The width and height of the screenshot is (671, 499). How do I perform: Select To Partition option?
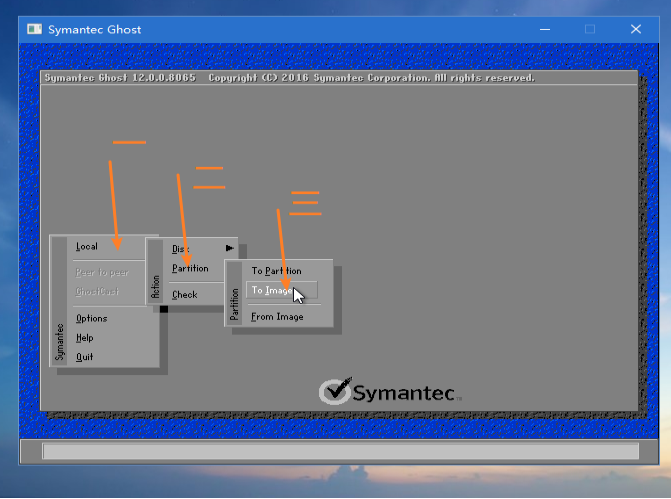(276, 271)
